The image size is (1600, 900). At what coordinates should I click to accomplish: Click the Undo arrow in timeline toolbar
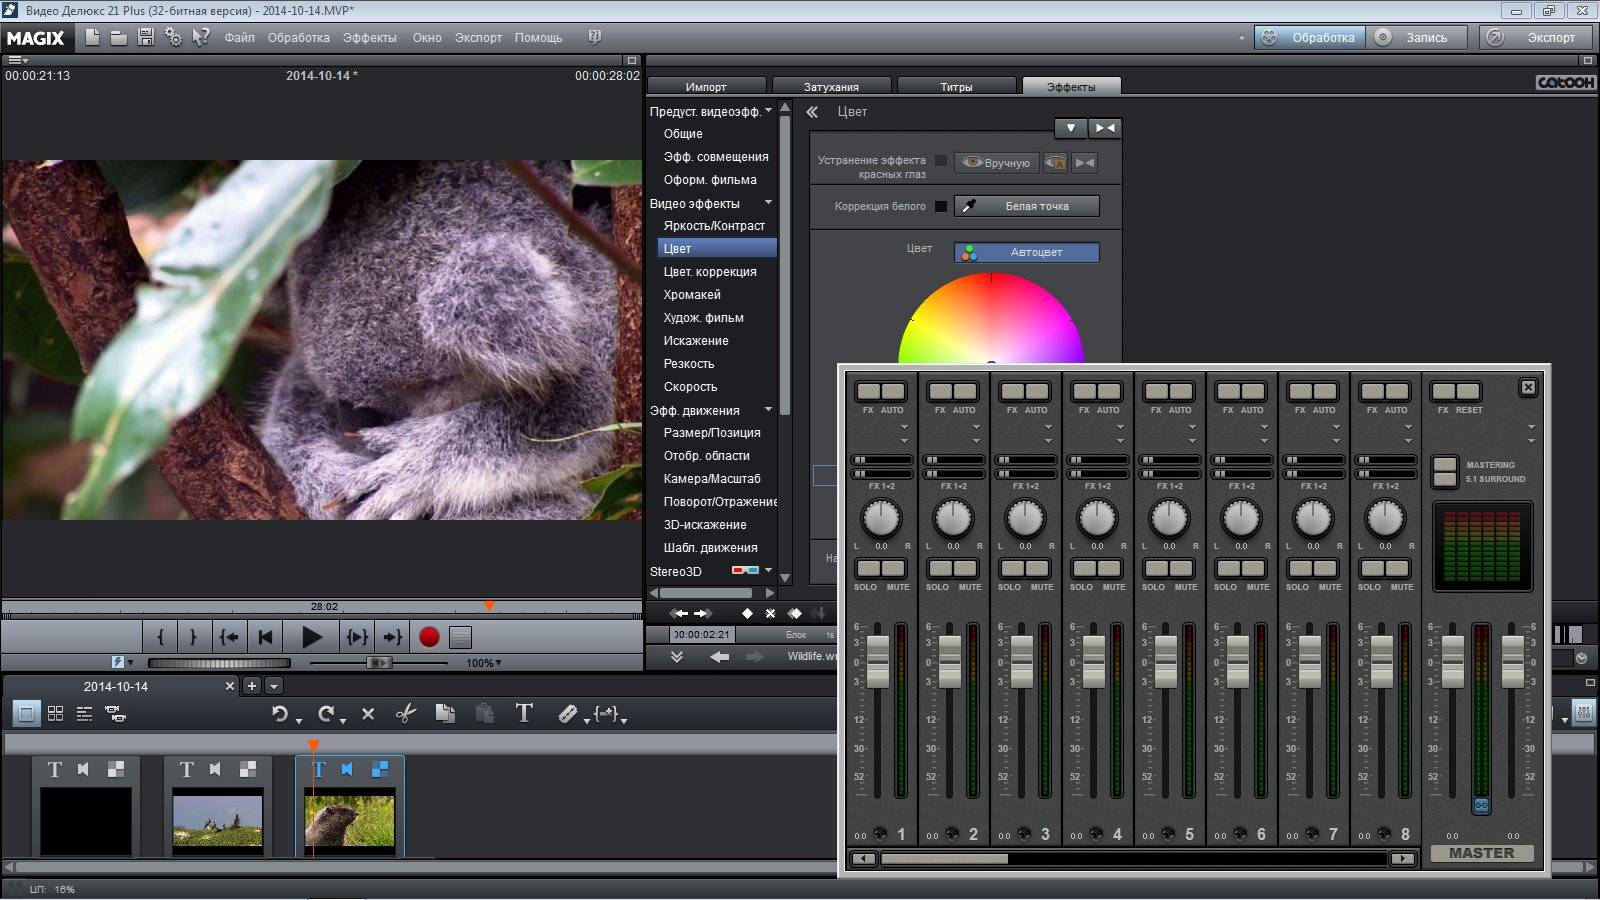pyautogui.click(x=280, y=714)
